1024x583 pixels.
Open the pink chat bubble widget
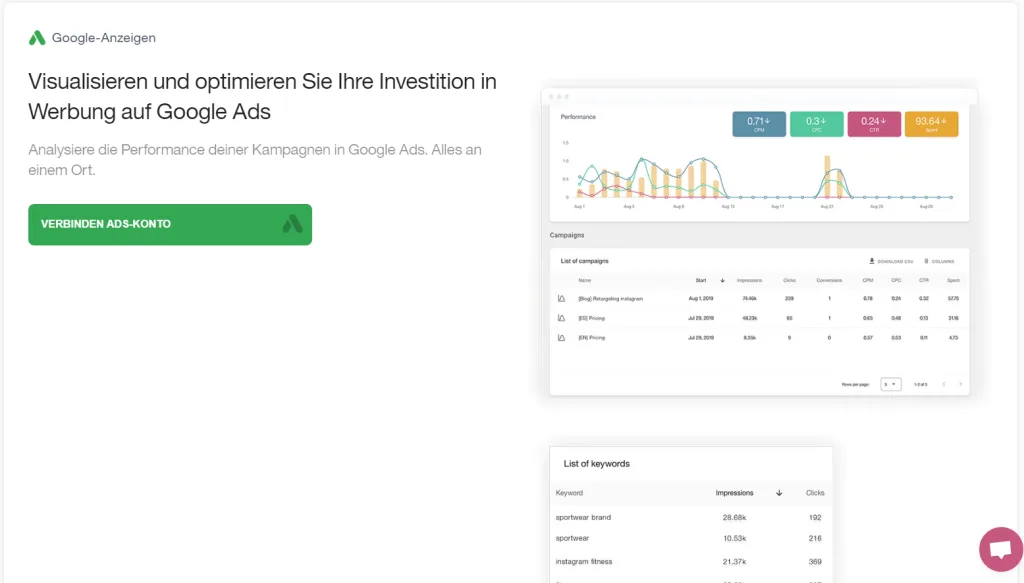(999, 549)
